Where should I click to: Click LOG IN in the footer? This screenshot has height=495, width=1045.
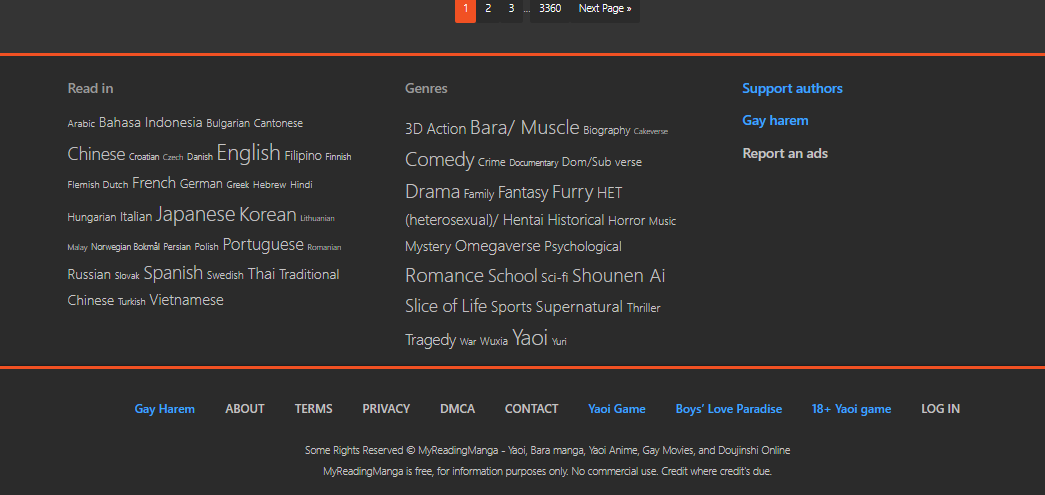(940, 409)
